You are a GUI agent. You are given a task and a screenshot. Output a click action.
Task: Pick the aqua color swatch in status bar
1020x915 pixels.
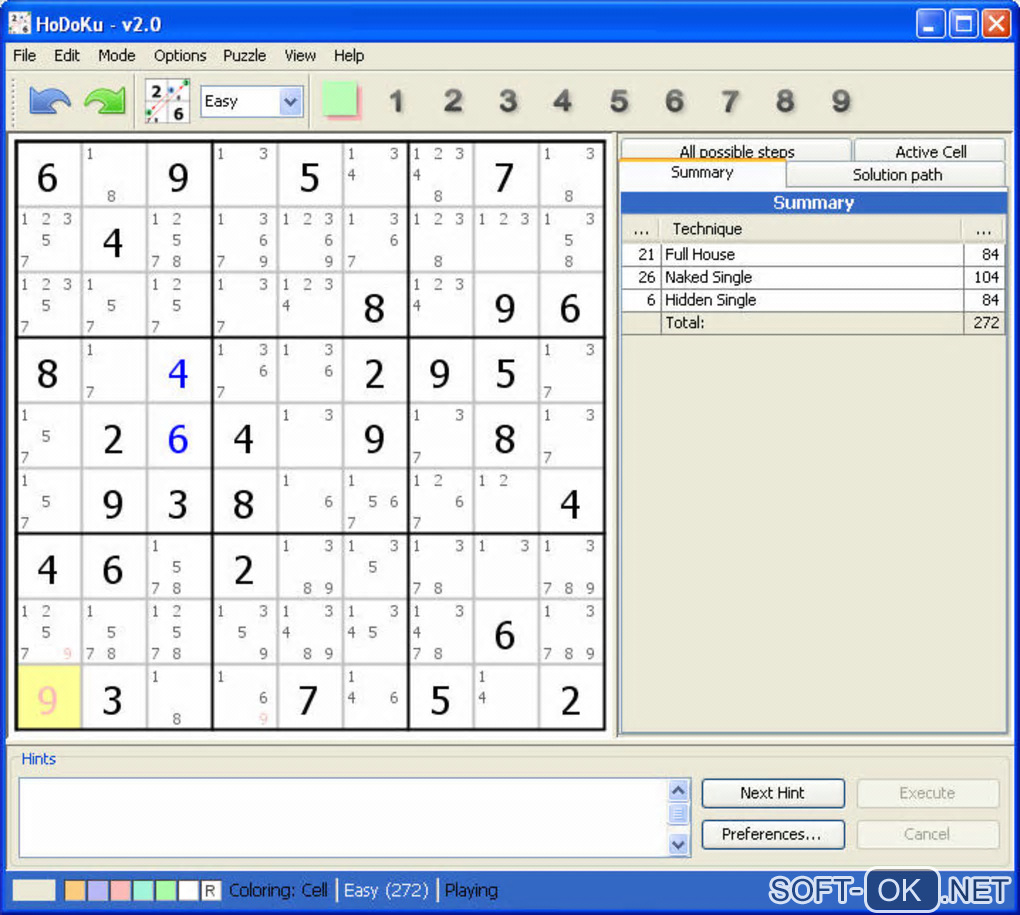[x=143, y=890]
